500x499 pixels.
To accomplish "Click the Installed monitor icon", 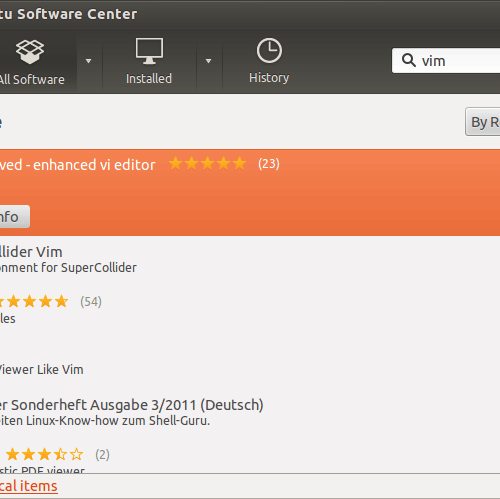I will coord(149,51).
